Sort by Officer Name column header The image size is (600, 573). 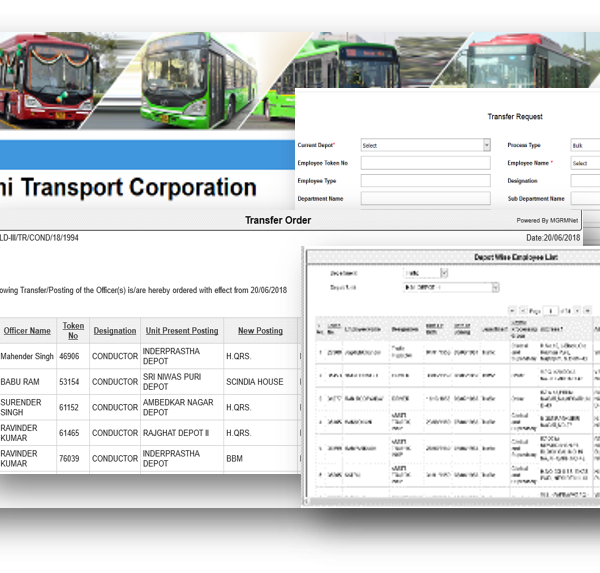[x=27, y=331]
